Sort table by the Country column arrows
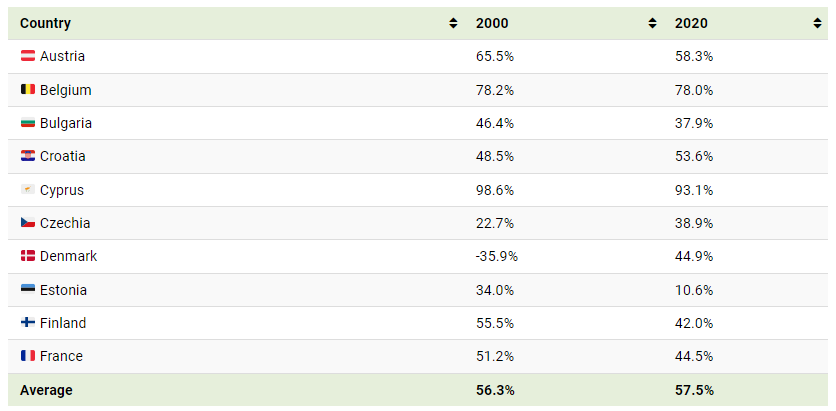Screen dimensions: 836x411 click(x=453, y=23)
